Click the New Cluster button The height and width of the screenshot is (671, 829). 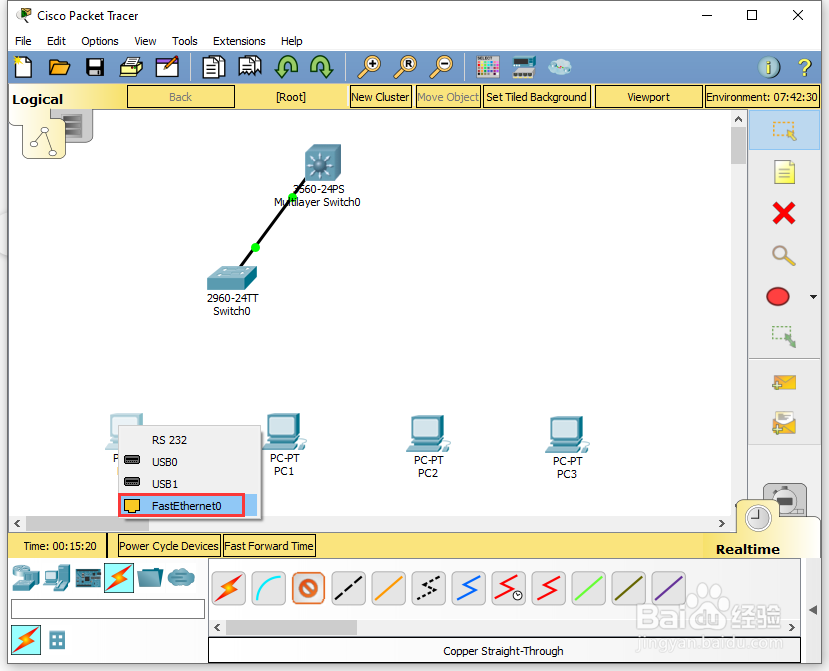point(380,97)
